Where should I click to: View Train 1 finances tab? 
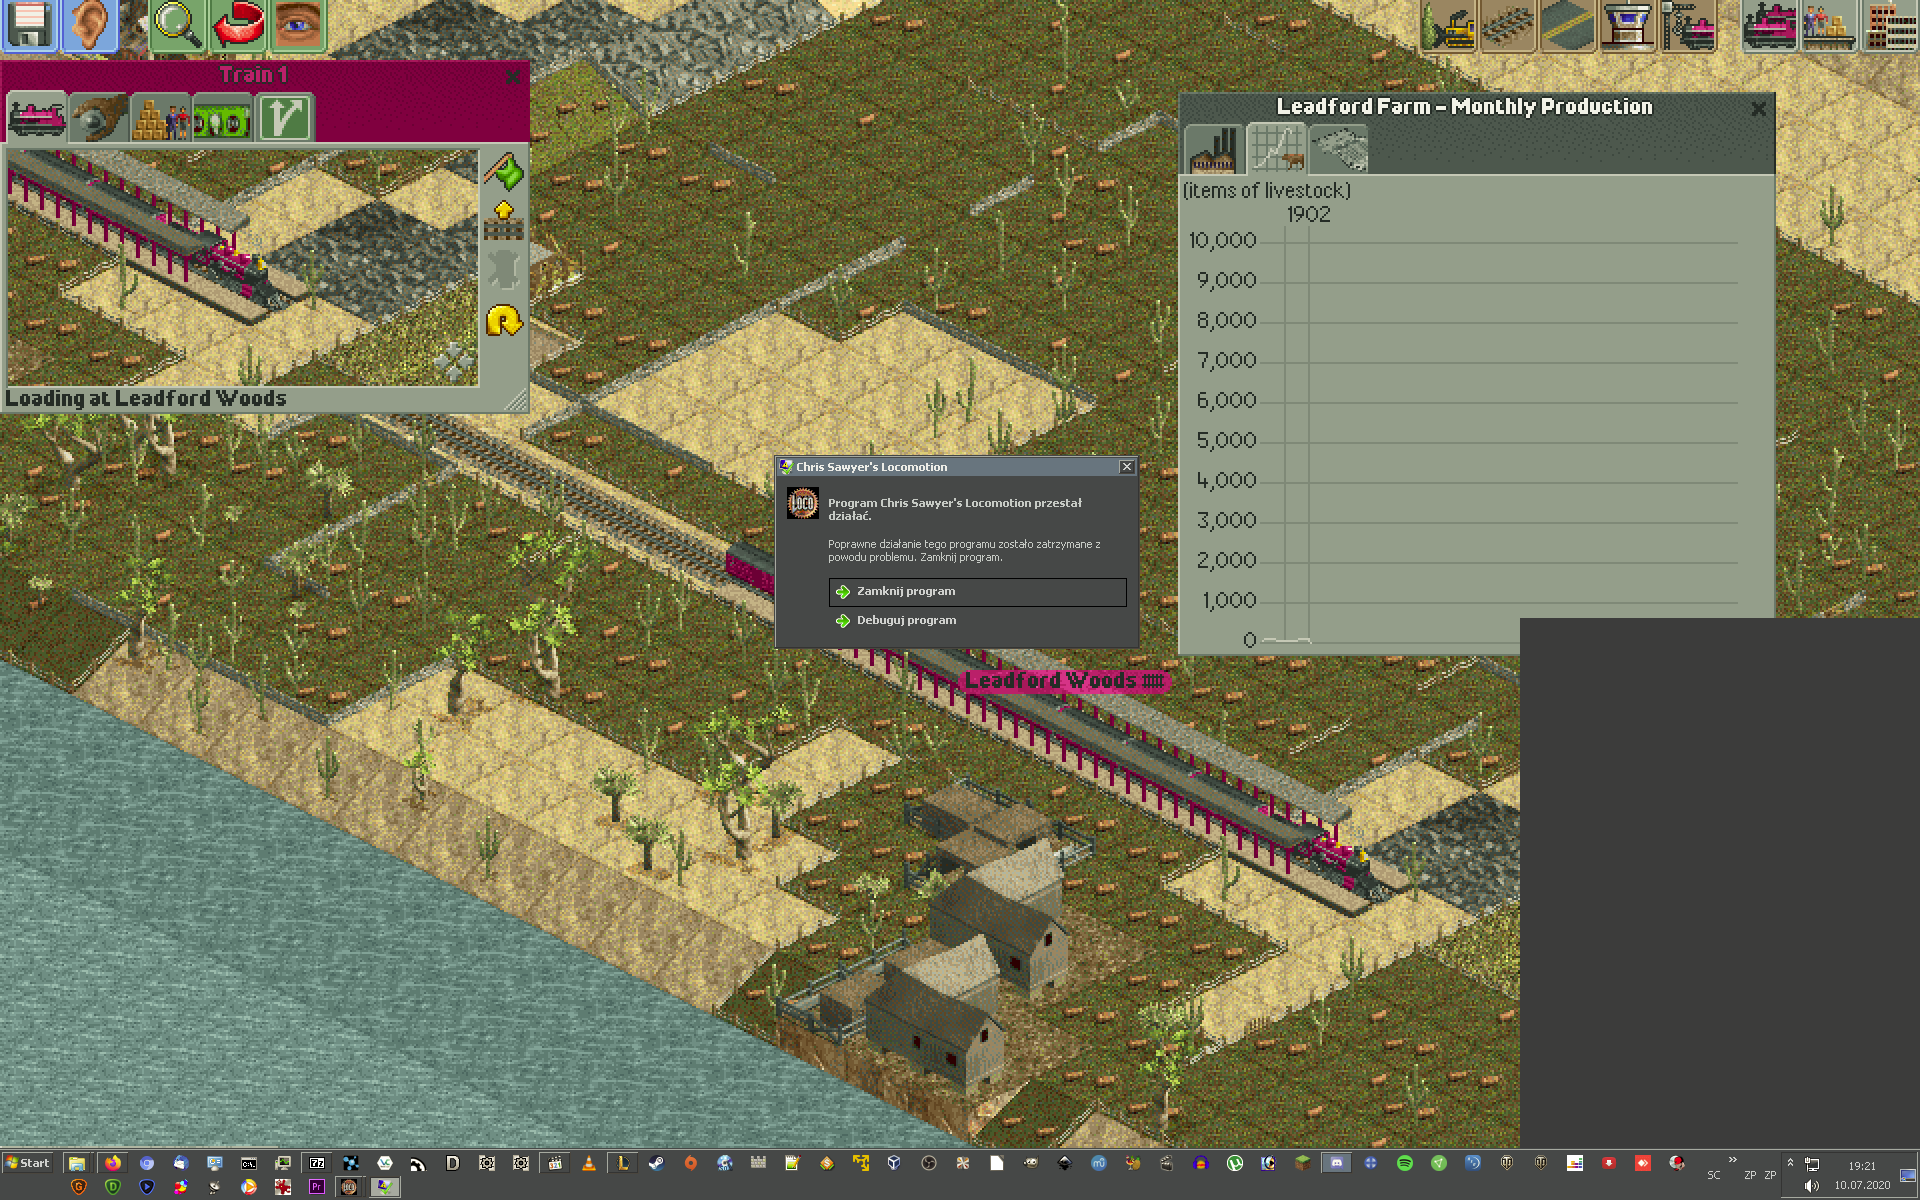pos(222,117)
